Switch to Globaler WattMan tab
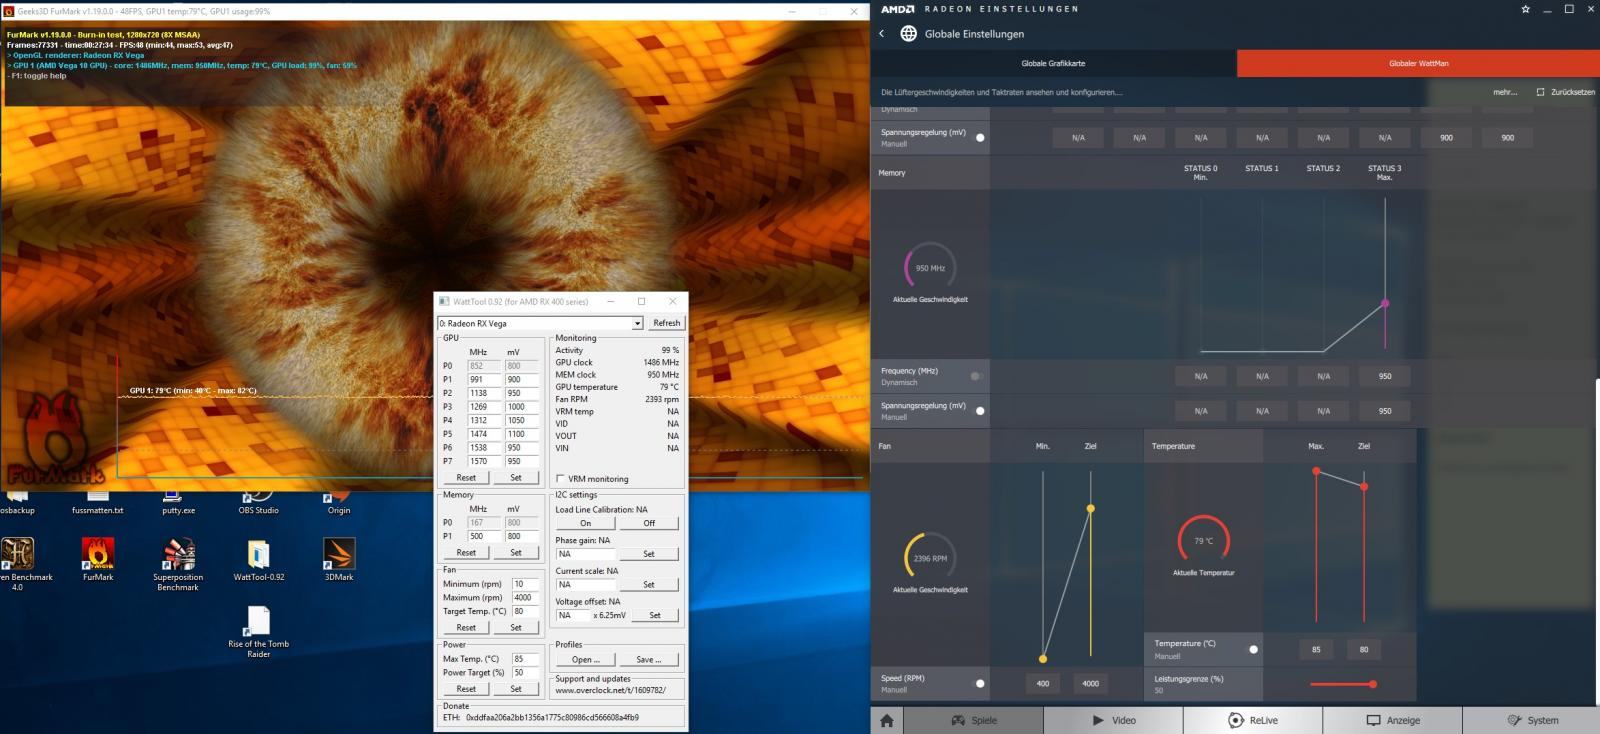The image size is (1600, 734). tap(1418, 63)
